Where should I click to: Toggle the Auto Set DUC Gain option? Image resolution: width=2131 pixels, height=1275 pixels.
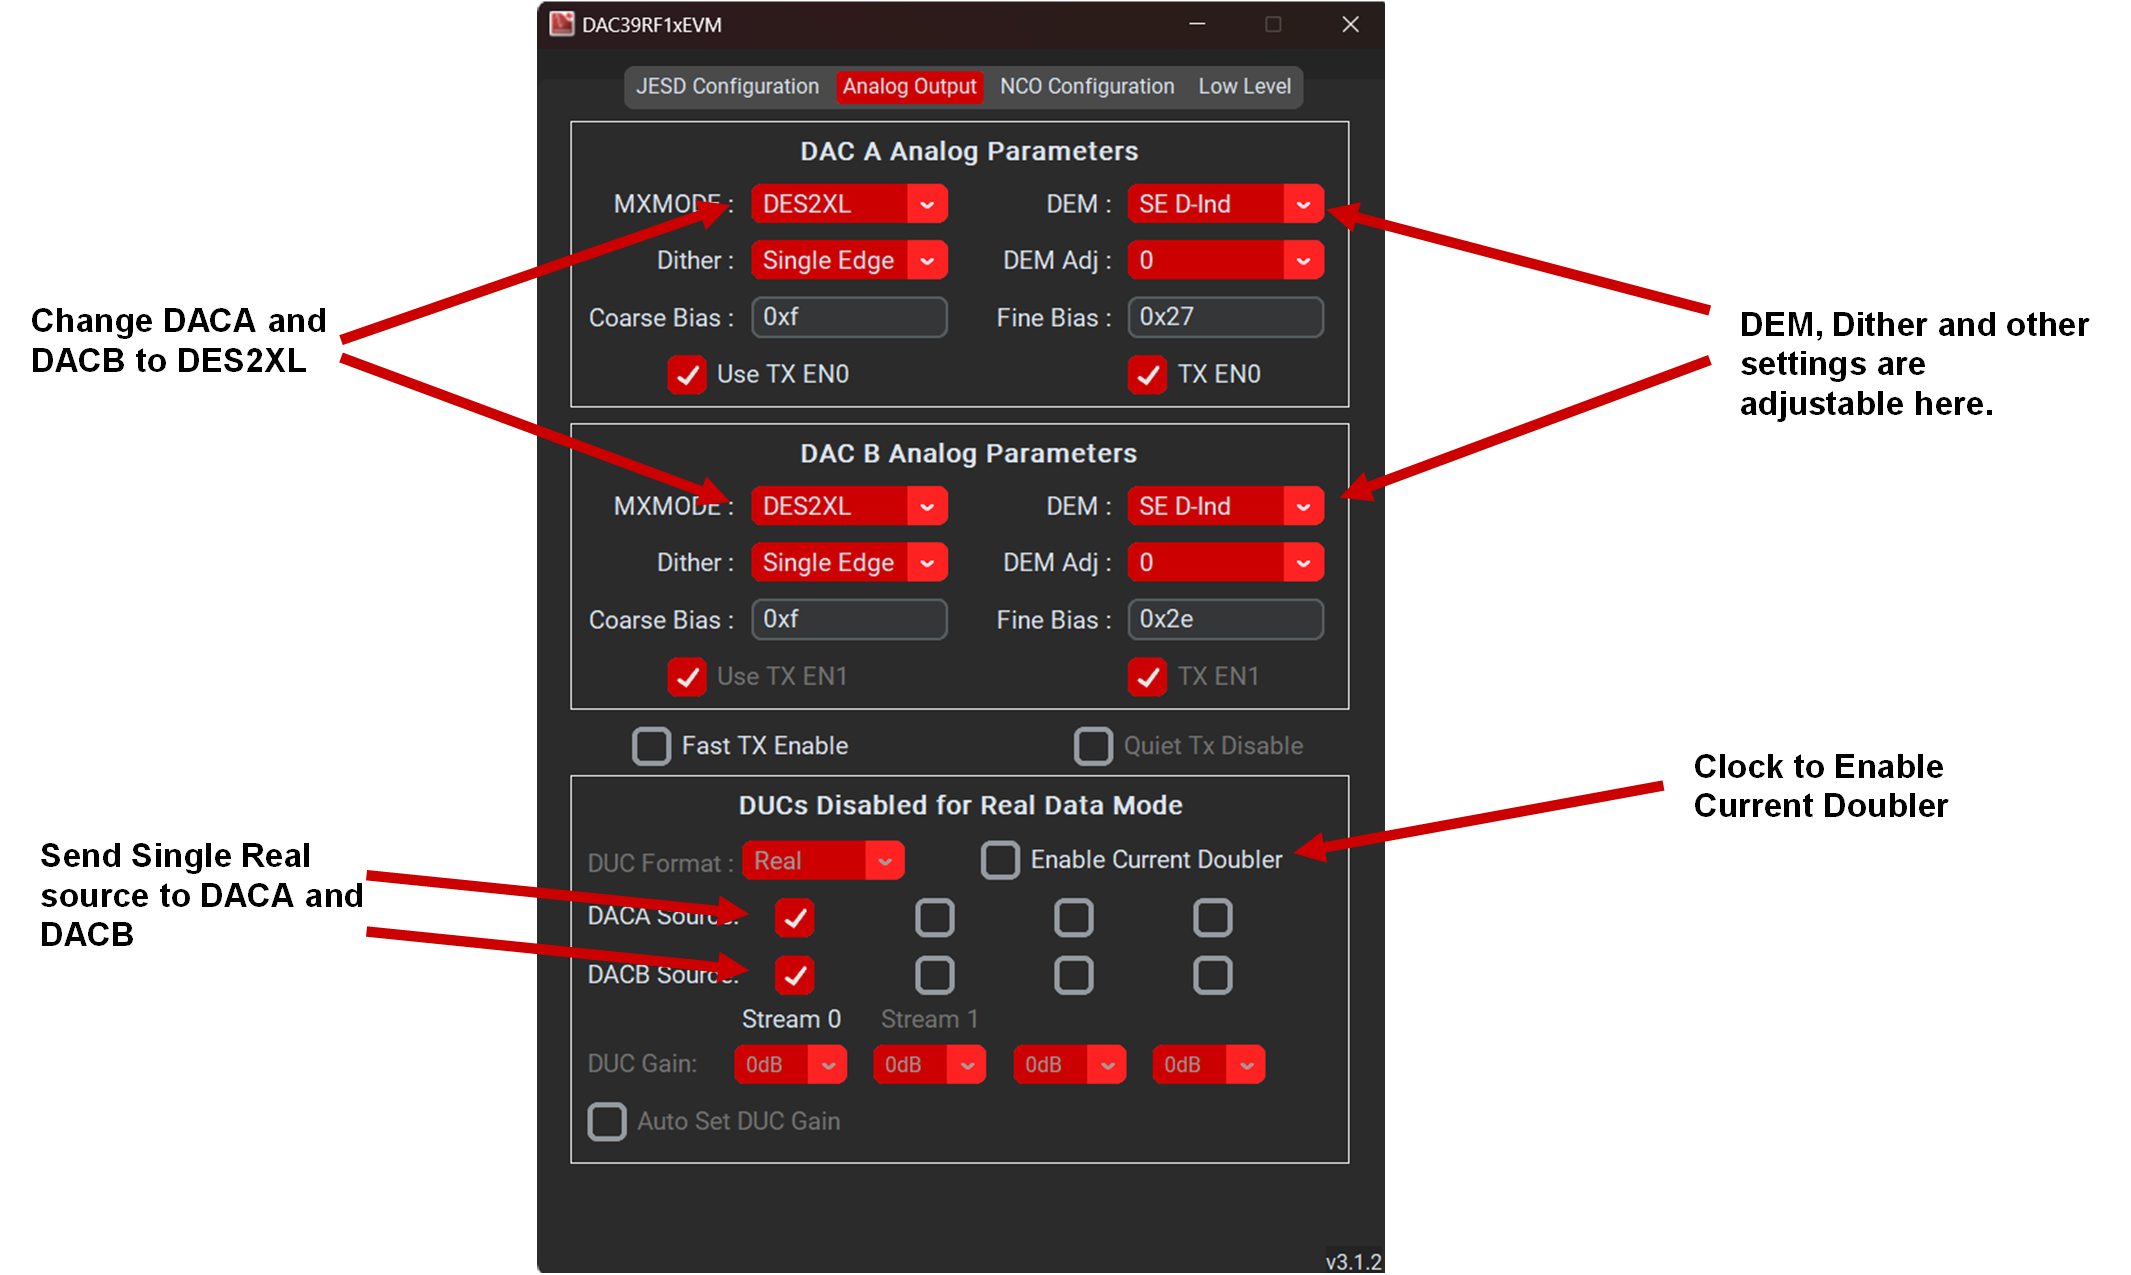point(607,1121)
